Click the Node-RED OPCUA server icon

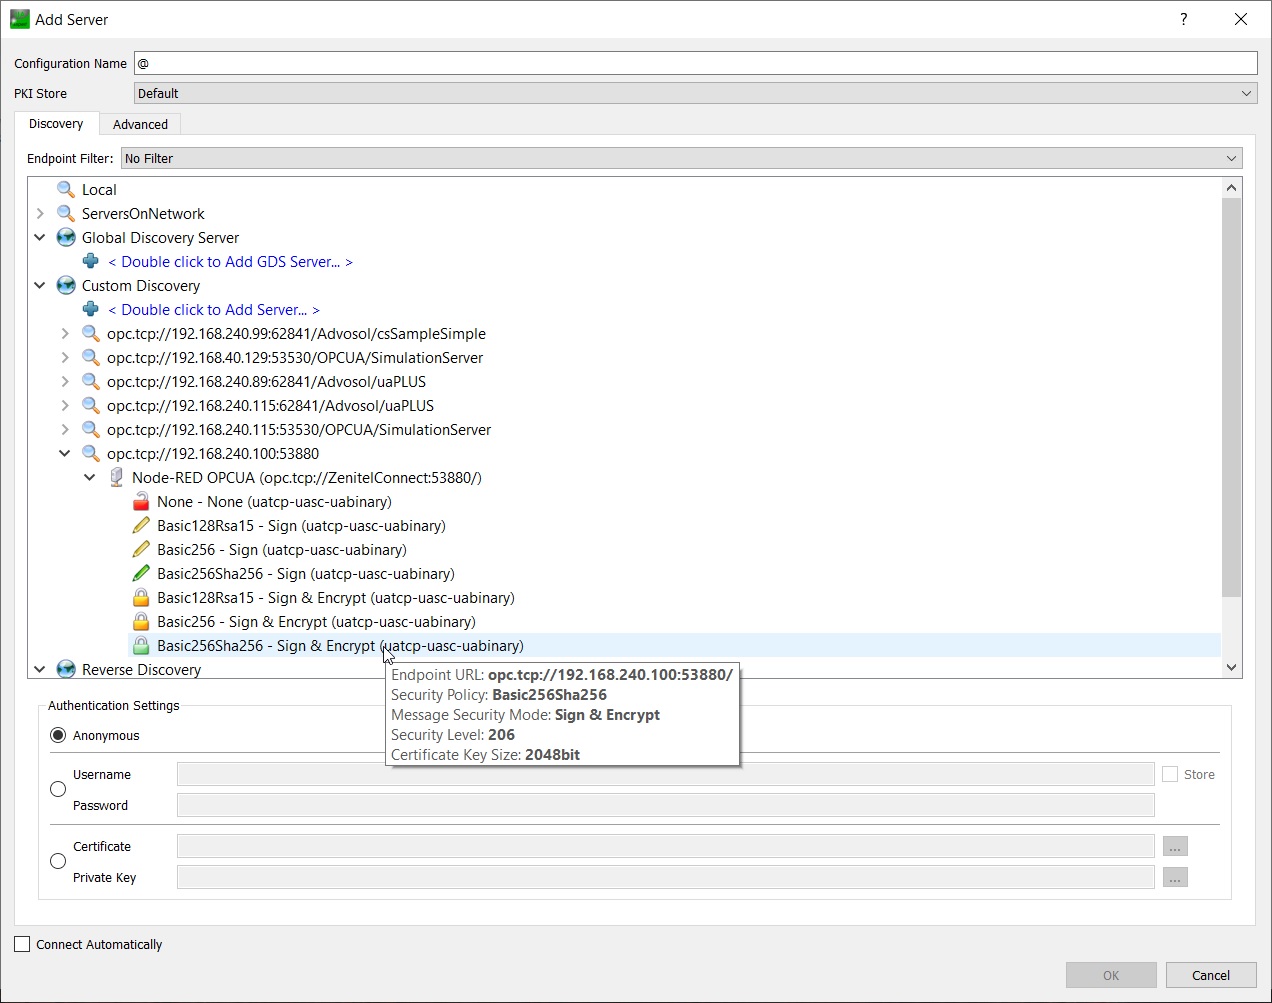pos(116,478)
